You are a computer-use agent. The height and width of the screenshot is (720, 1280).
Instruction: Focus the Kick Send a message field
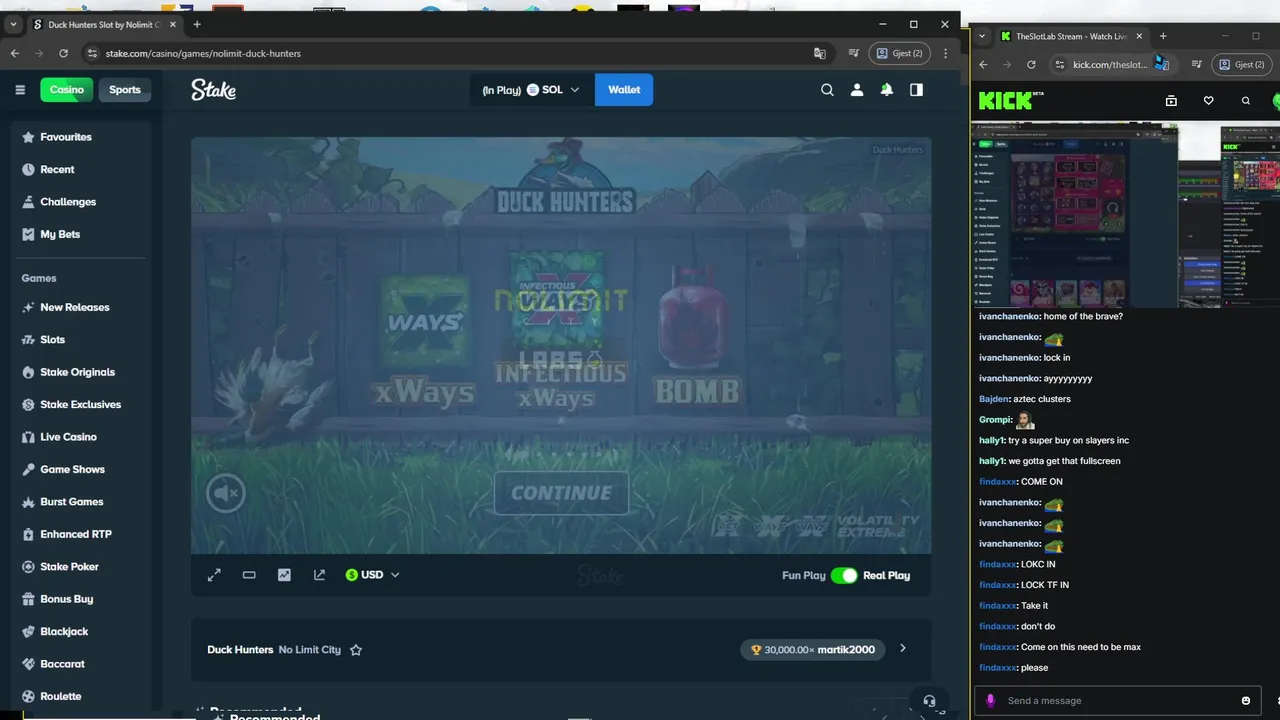(1119, 701)
